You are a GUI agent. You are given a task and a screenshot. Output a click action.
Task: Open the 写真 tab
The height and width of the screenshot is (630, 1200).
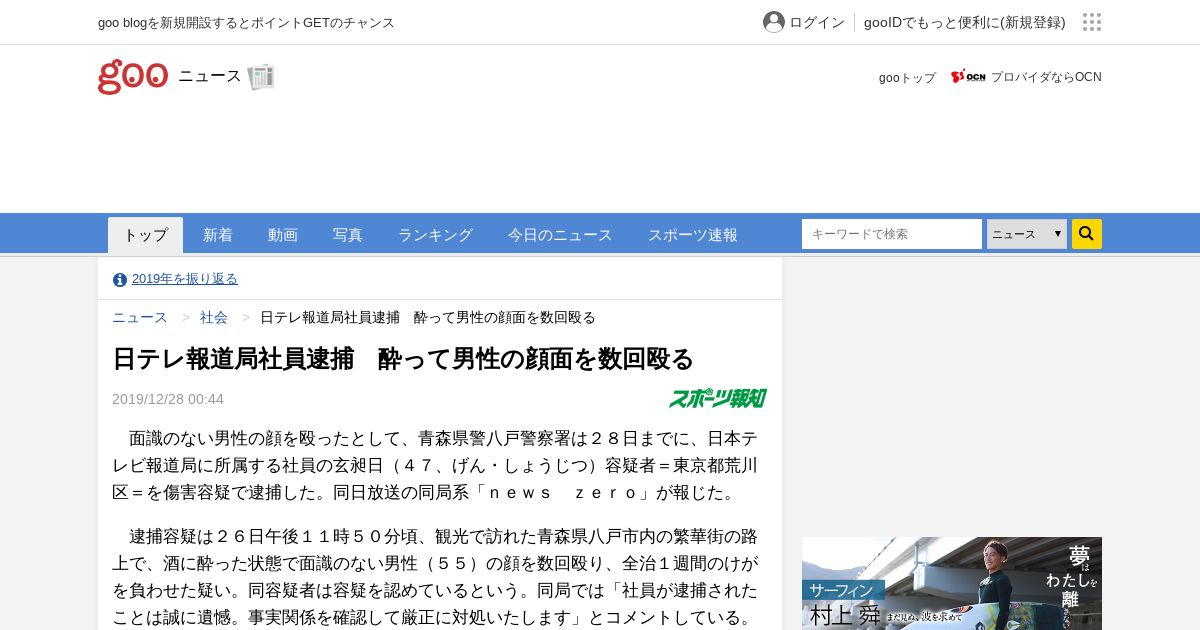[x=348, y=235]
